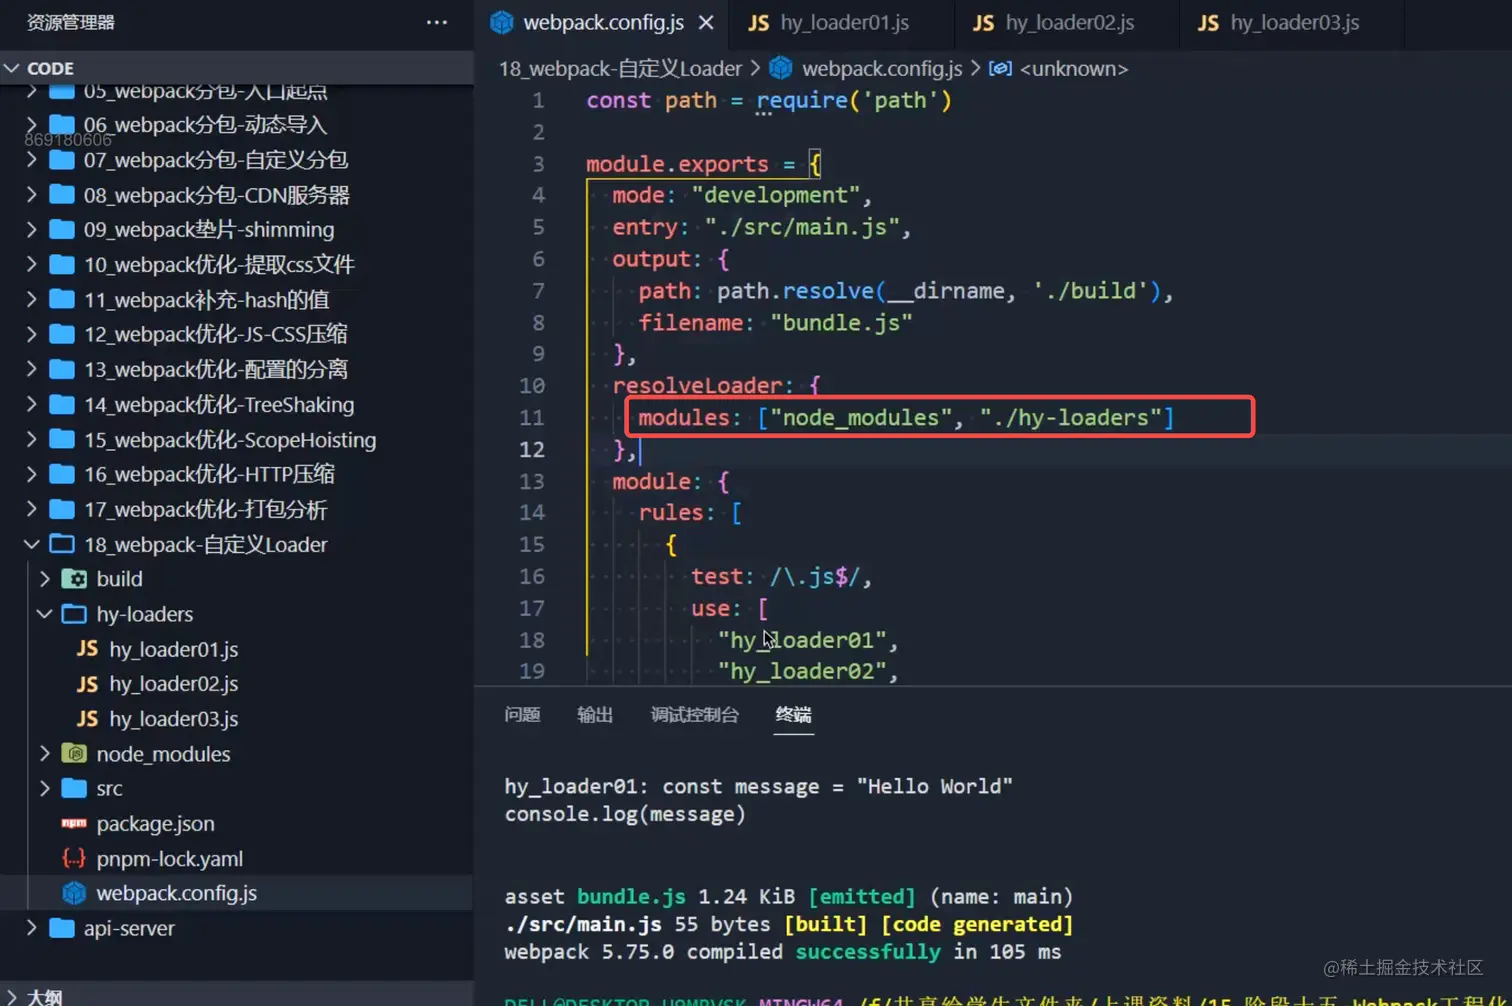
Task: Click the npm icon beside package.json
Action: coord(74,824)
